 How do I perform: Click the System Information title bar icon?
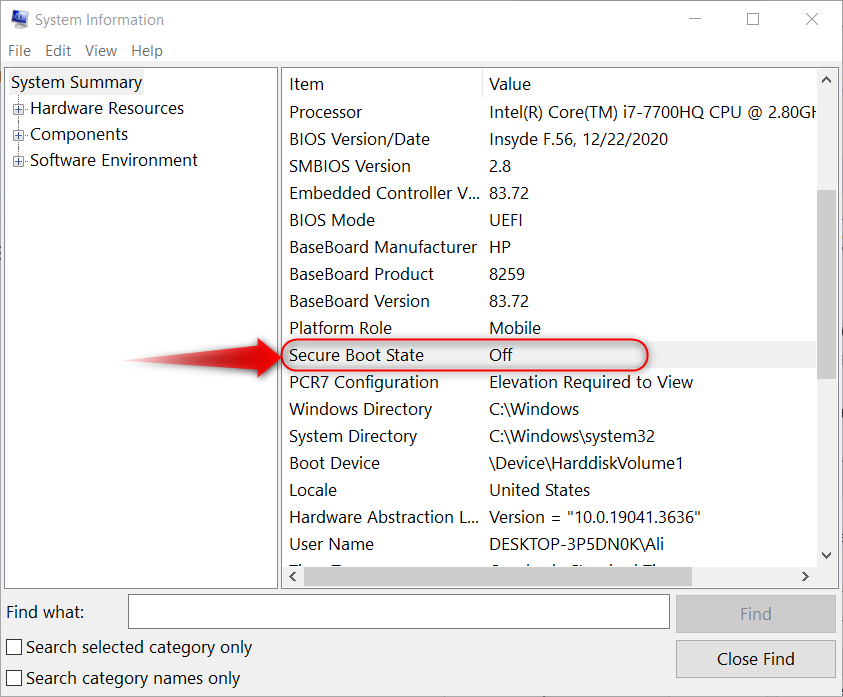(19, 19)
